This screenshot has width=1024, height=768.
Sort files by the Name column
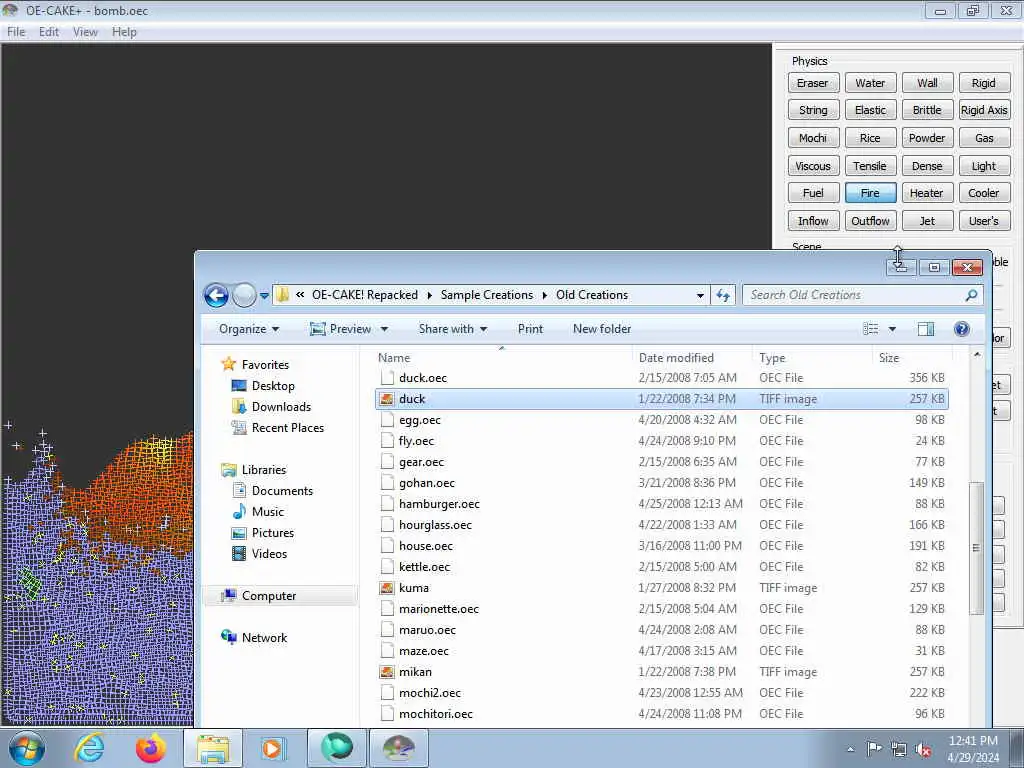tap(503, 358)
